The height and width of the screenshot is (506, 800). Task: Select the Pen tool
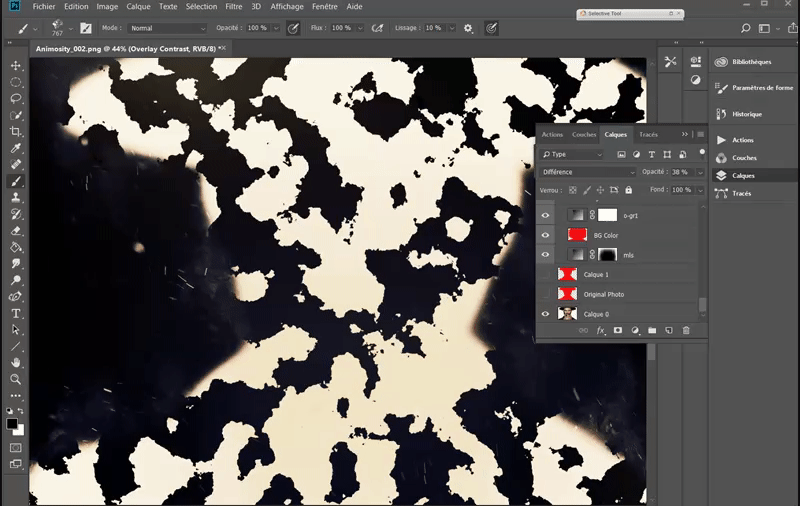(x=16, y=296)
